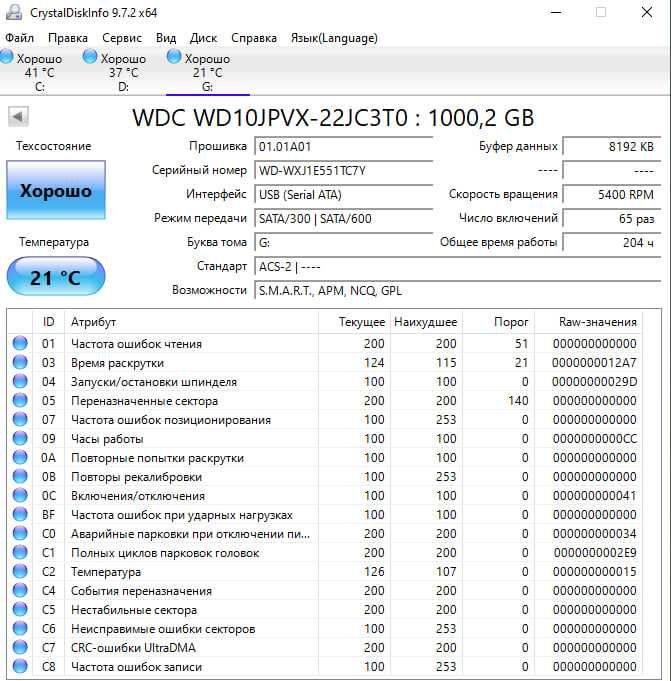The image size is (671, 681).
Task: Click status orb of attribute C5 row
Action: pos(20,609)
